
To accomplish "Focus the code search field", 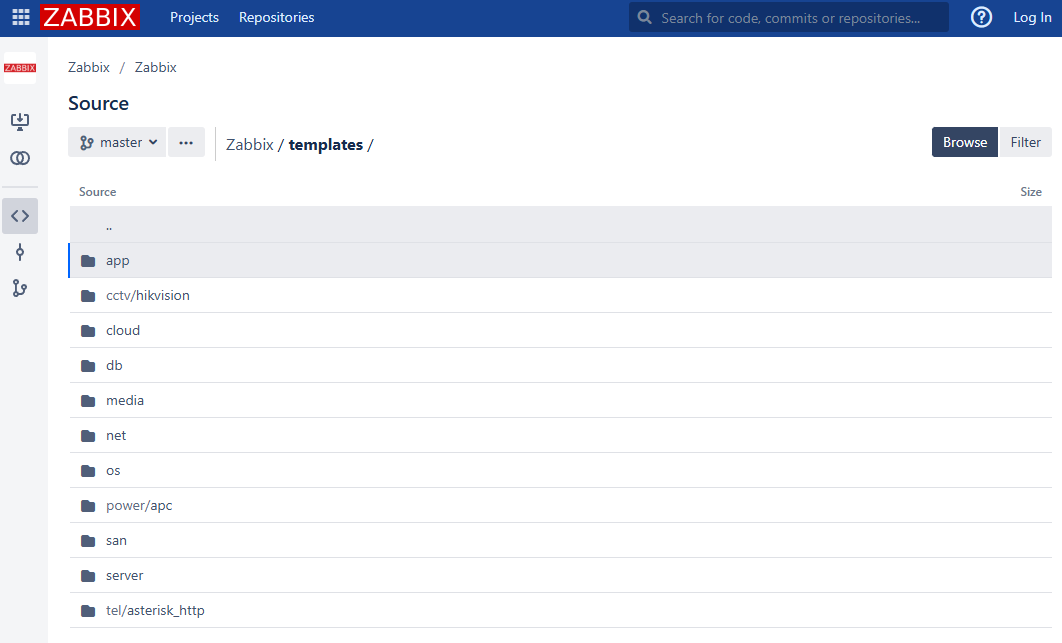I will [x=800, y=17].
